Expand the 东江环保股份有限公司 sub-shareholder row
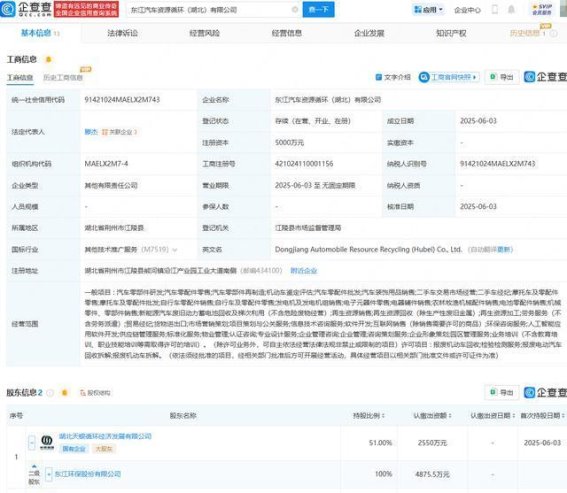This screenshot has height=493, width=567. pyautogui.click(x=49, y=474)
